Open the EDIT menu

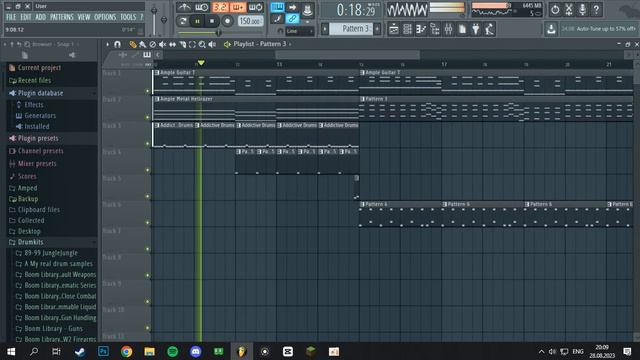tap(26, 17)
